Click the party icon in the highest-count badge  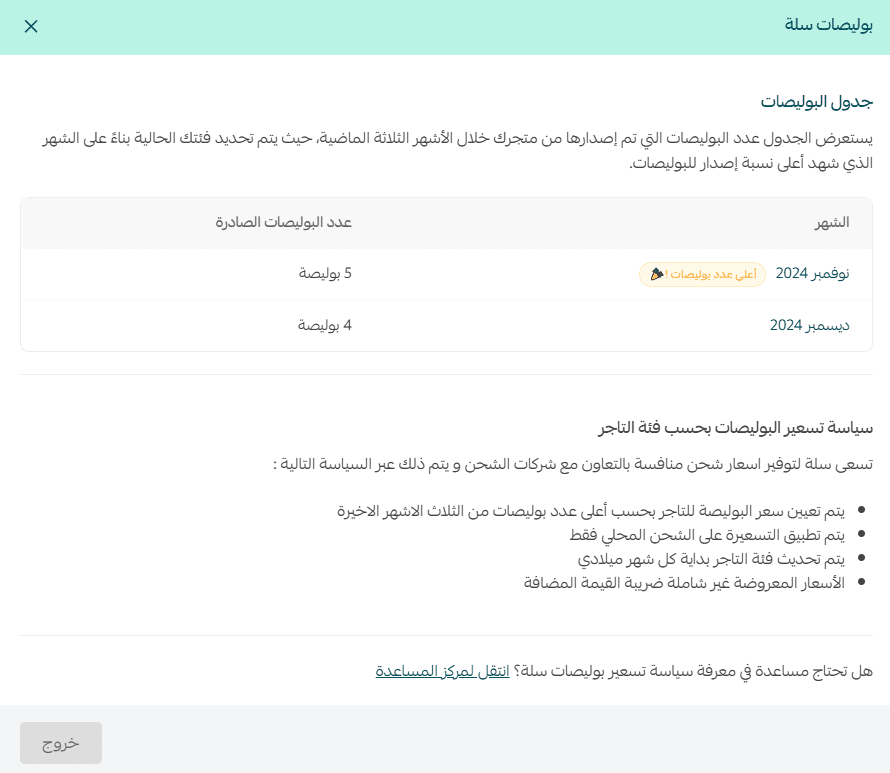click(656, 274)
